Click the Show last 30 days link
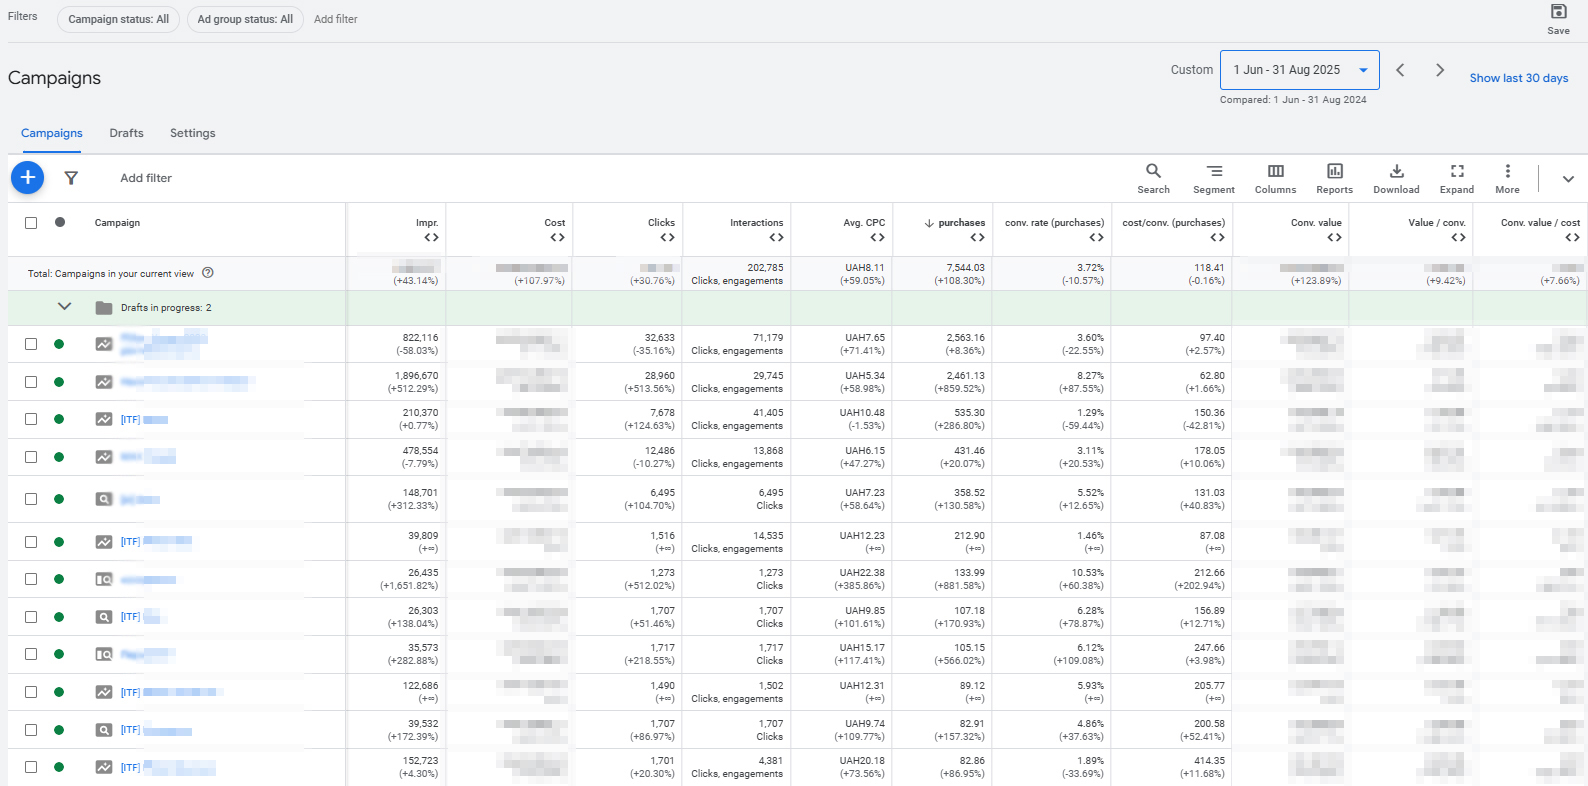This screenshot has height=786, width=1588. [1518, 78]
